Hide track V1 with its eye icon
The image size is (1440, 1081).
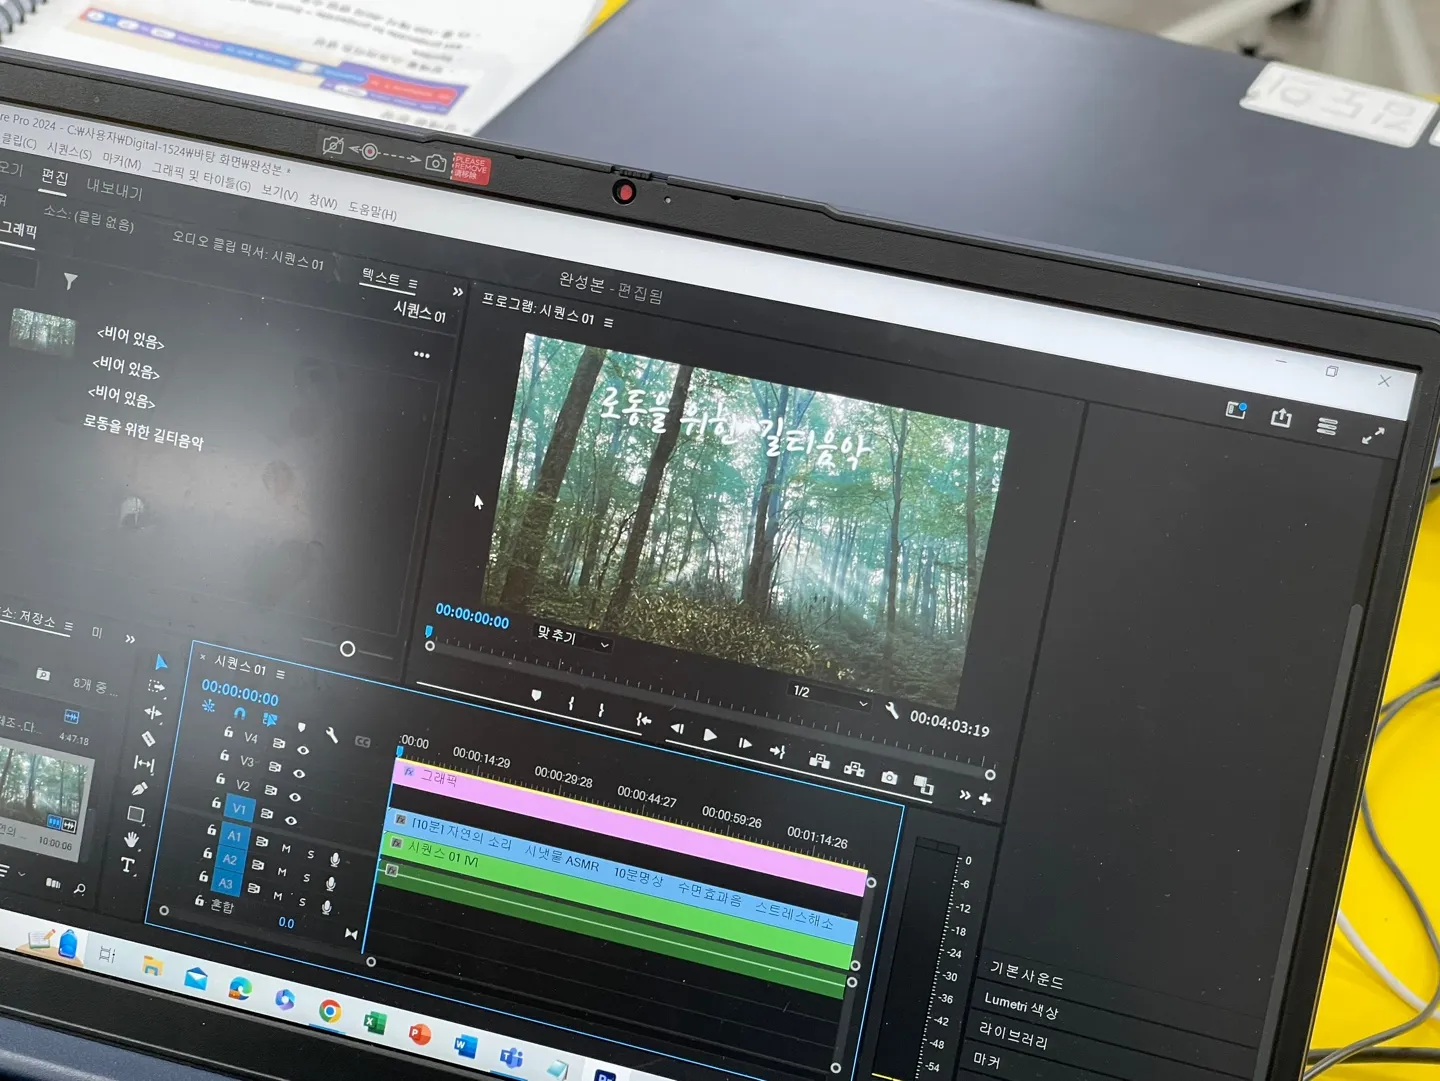pos(291,821)
